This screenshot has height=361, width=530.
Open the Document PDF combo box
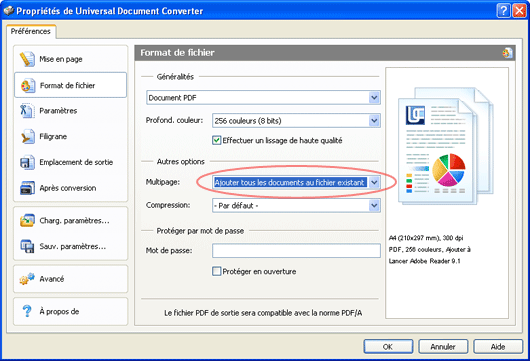coord(263,98)
